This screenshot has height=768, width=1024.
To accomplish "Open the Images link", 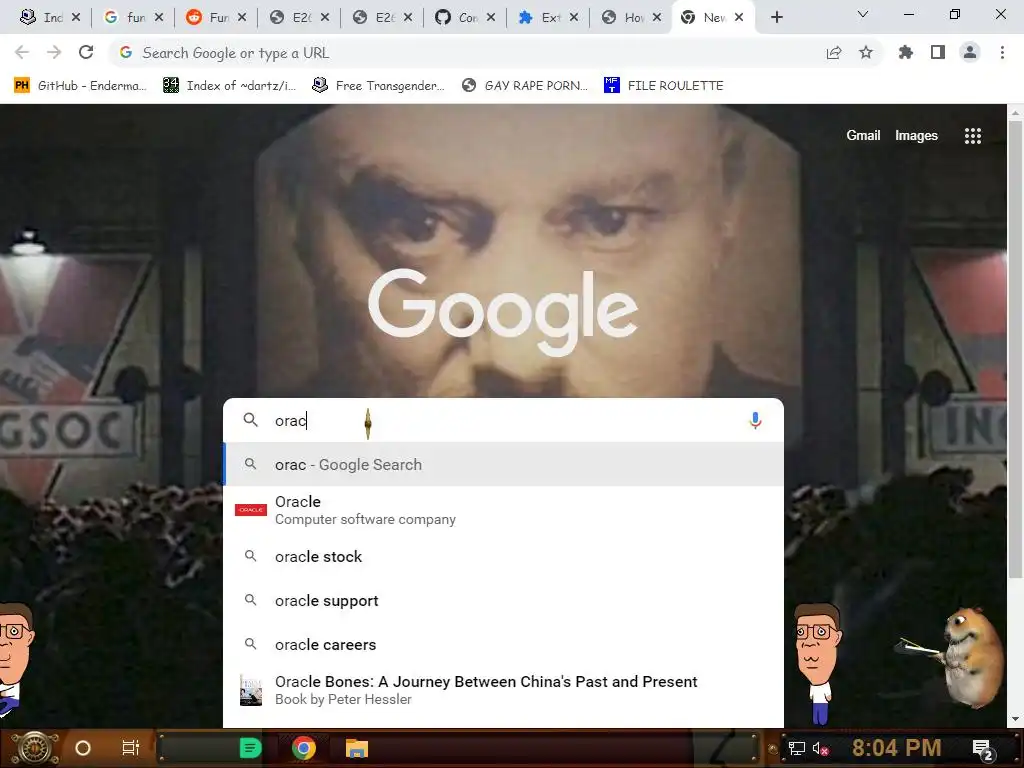I will 916,135.
